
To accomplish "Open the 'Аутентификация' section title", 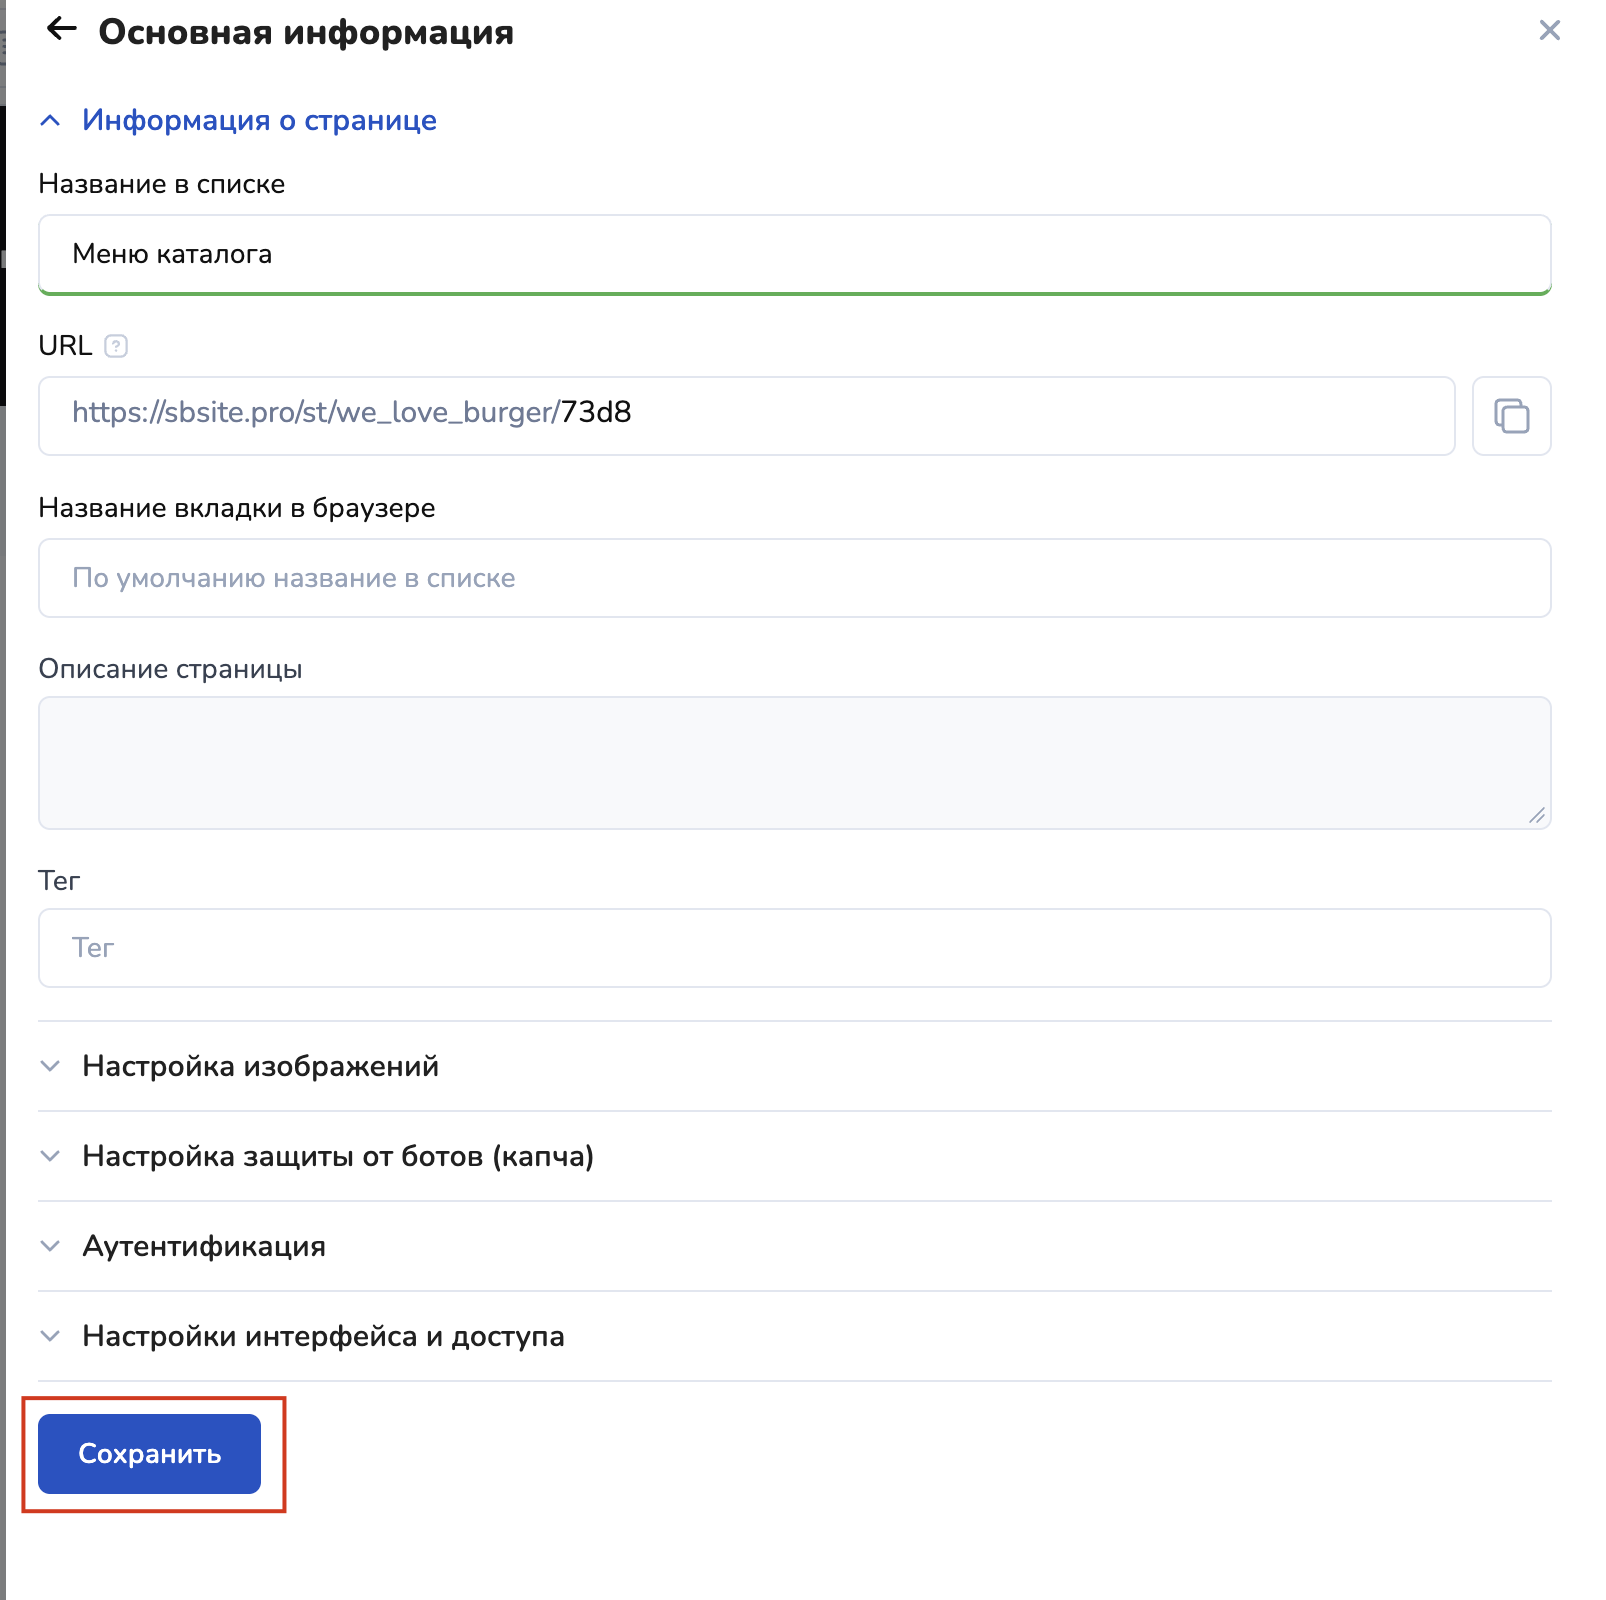I will pyautogui.click(x=204, y=1246).
